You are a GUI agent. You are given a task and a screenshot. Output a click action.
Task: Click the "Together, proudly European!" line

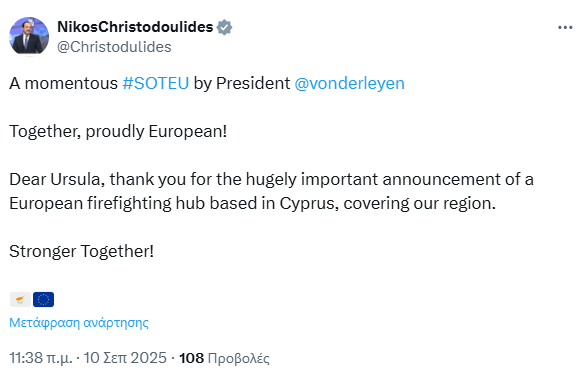118,132
